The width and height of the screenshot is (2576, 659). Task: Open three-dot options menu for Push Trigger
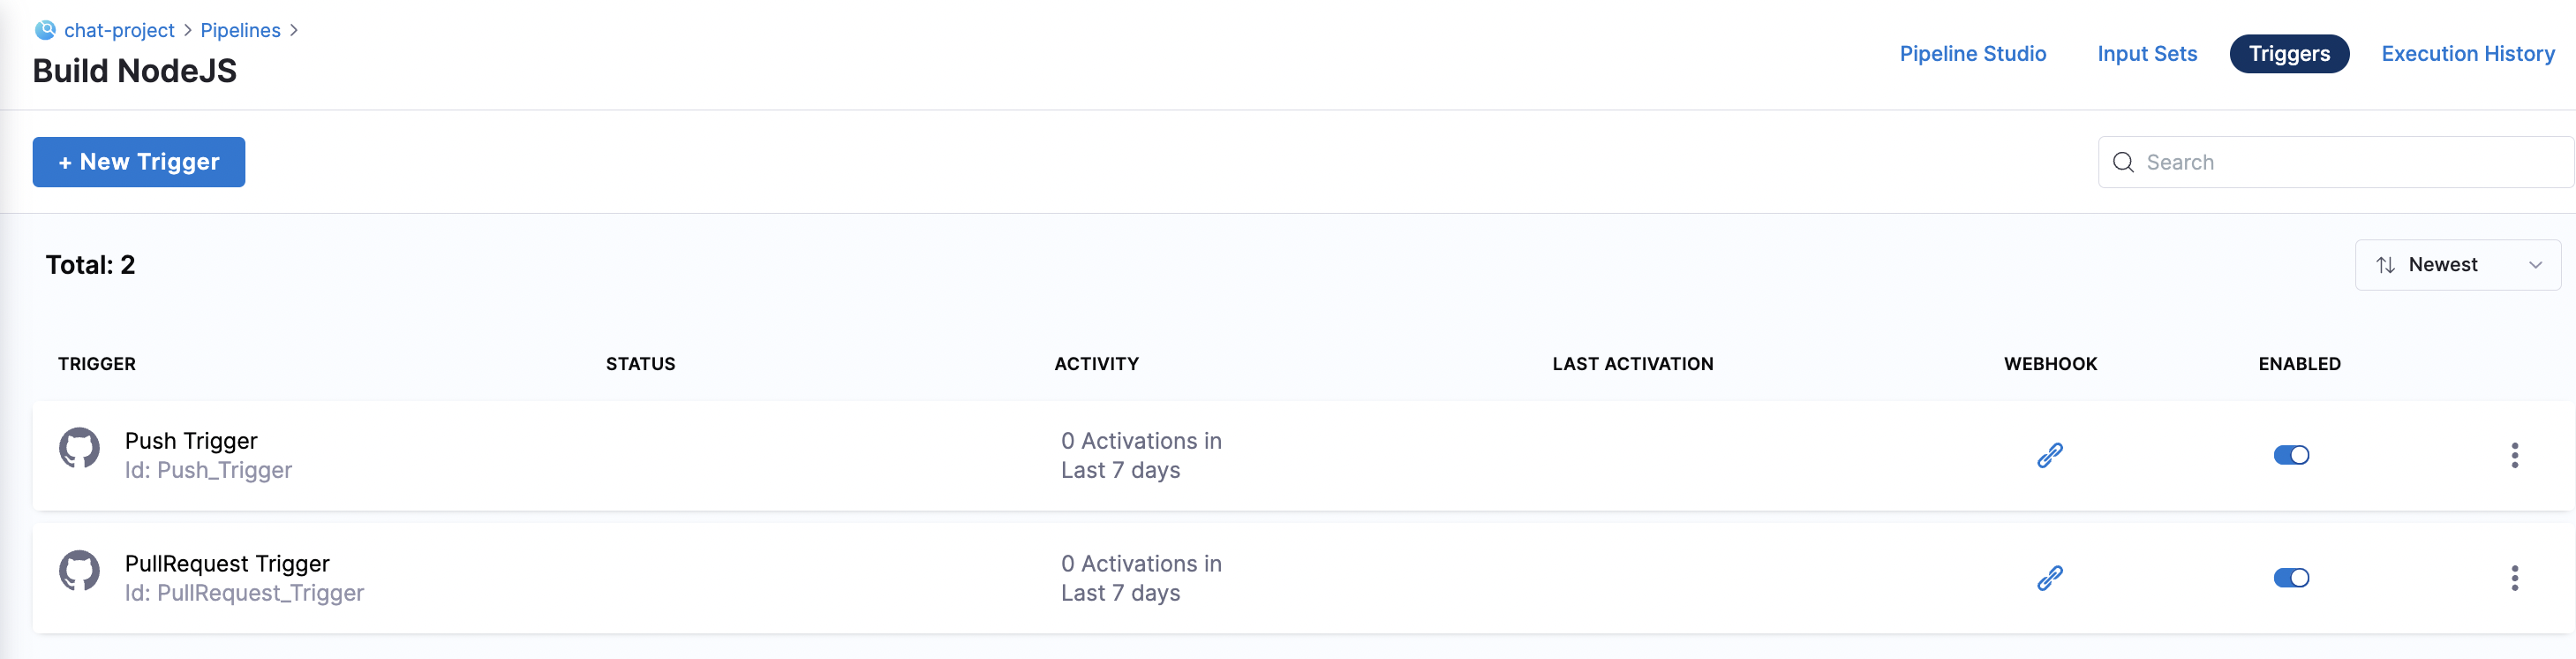point(2514,455)
